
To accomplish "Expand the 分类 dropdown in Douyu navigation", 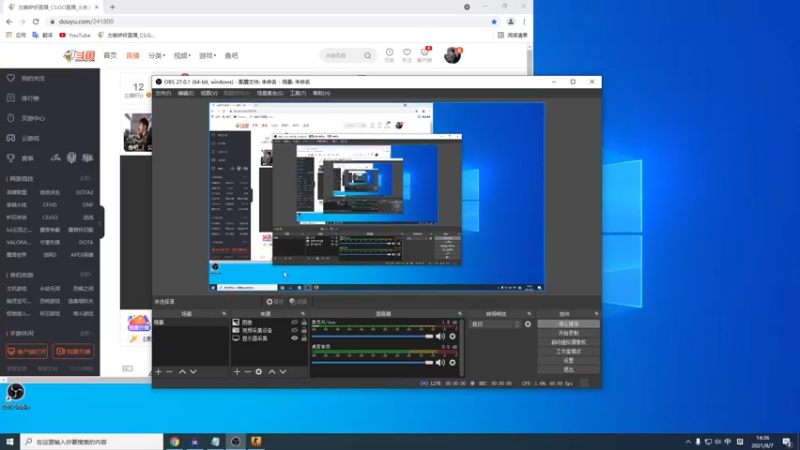I will click(157, 56).
